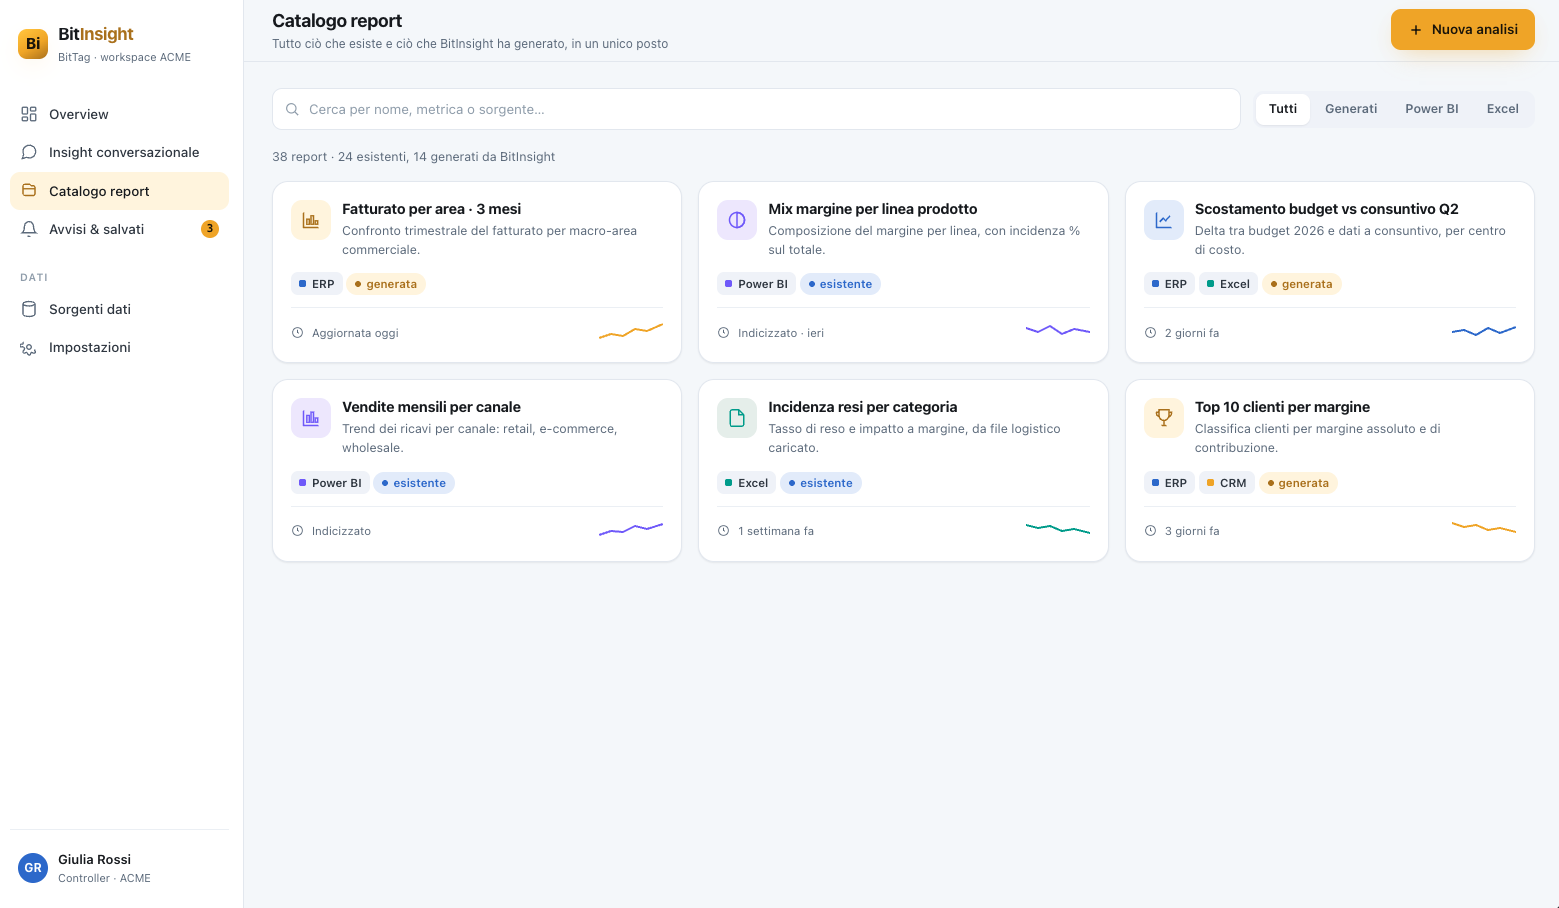
Task: Open Giulia Rossi user profile
Action: [119, 868]
